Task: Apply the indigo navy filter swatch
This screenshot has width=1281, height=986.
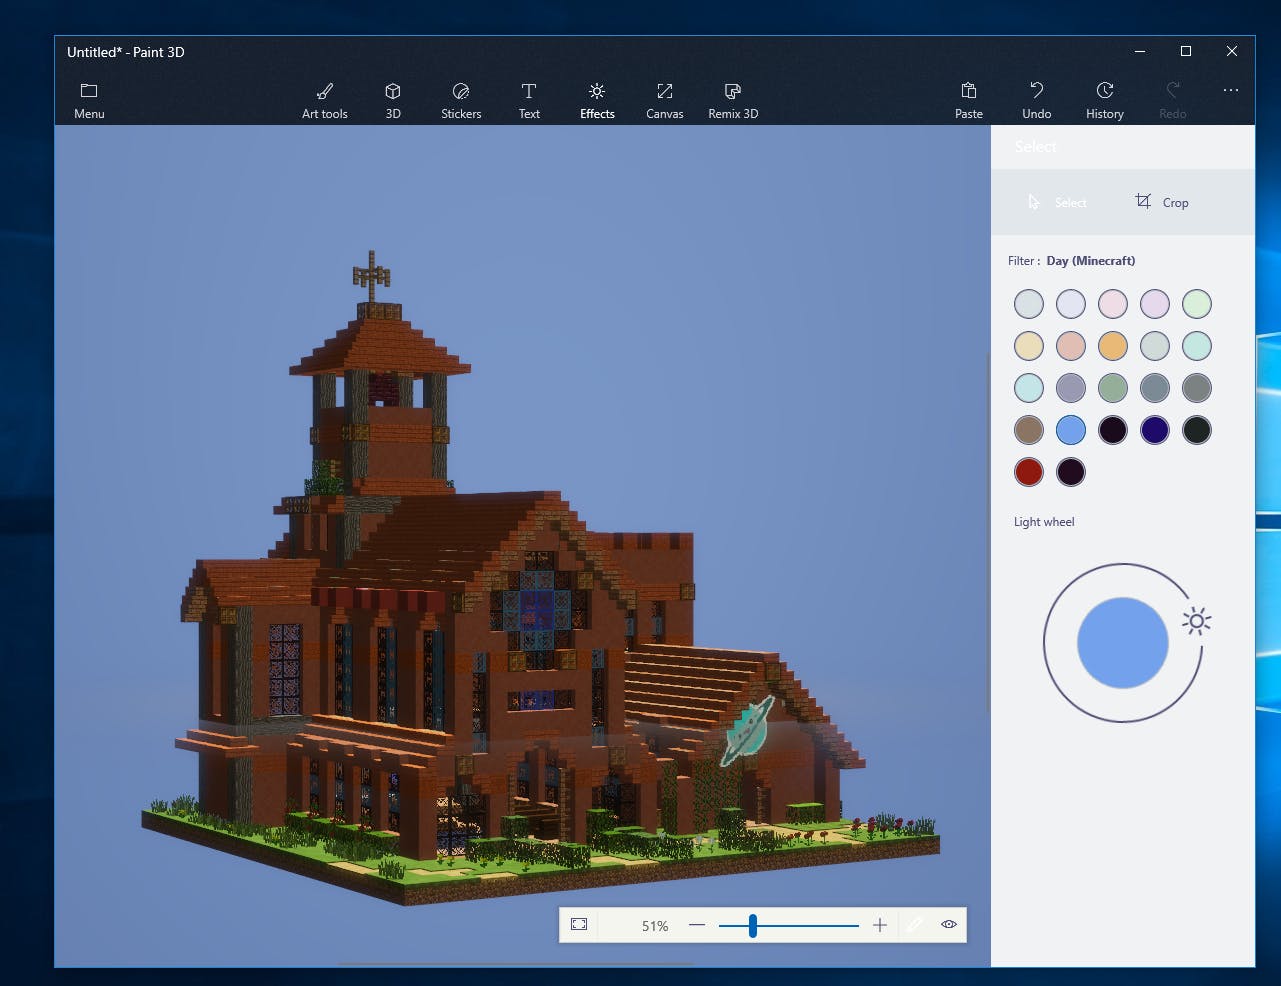Action: 1155,430
